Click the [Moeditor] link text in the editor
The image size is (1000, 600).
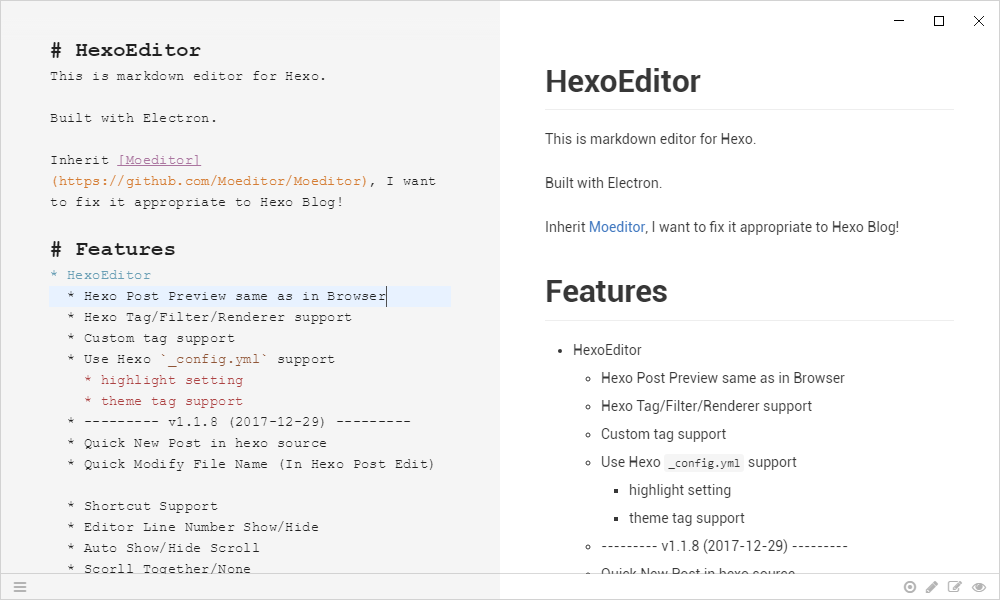click(x=159, y=160)
